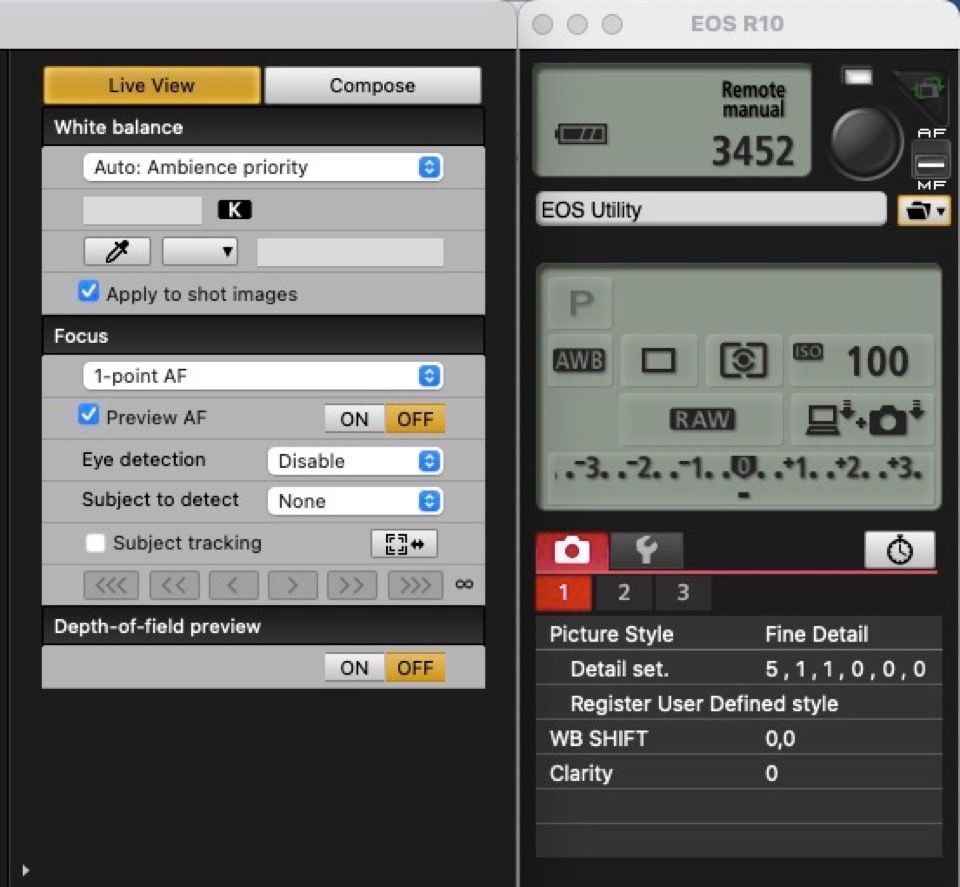Toggle the Preview AF checkbox
Viewport: 960px width, 887px height.
click(88, 414)
